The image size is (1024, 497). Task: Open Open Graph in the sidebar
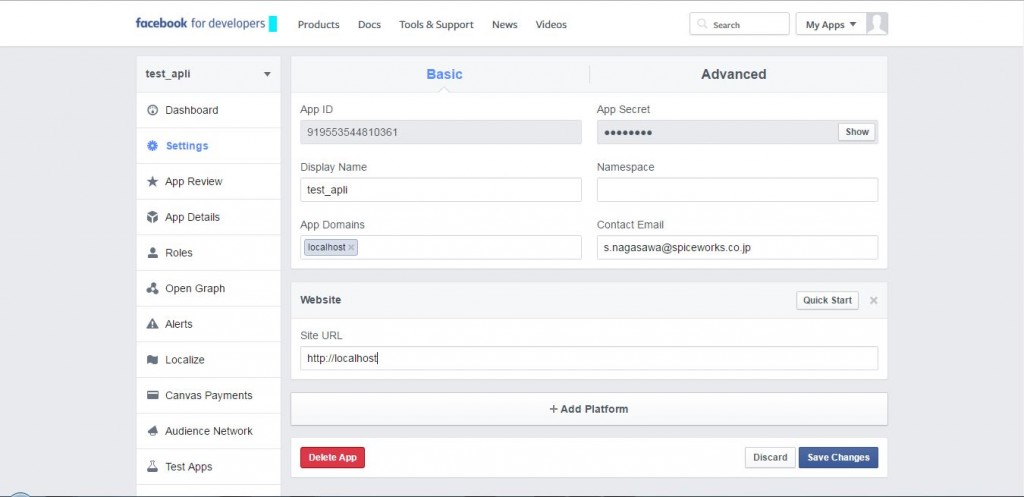click(x=208, y=288)
